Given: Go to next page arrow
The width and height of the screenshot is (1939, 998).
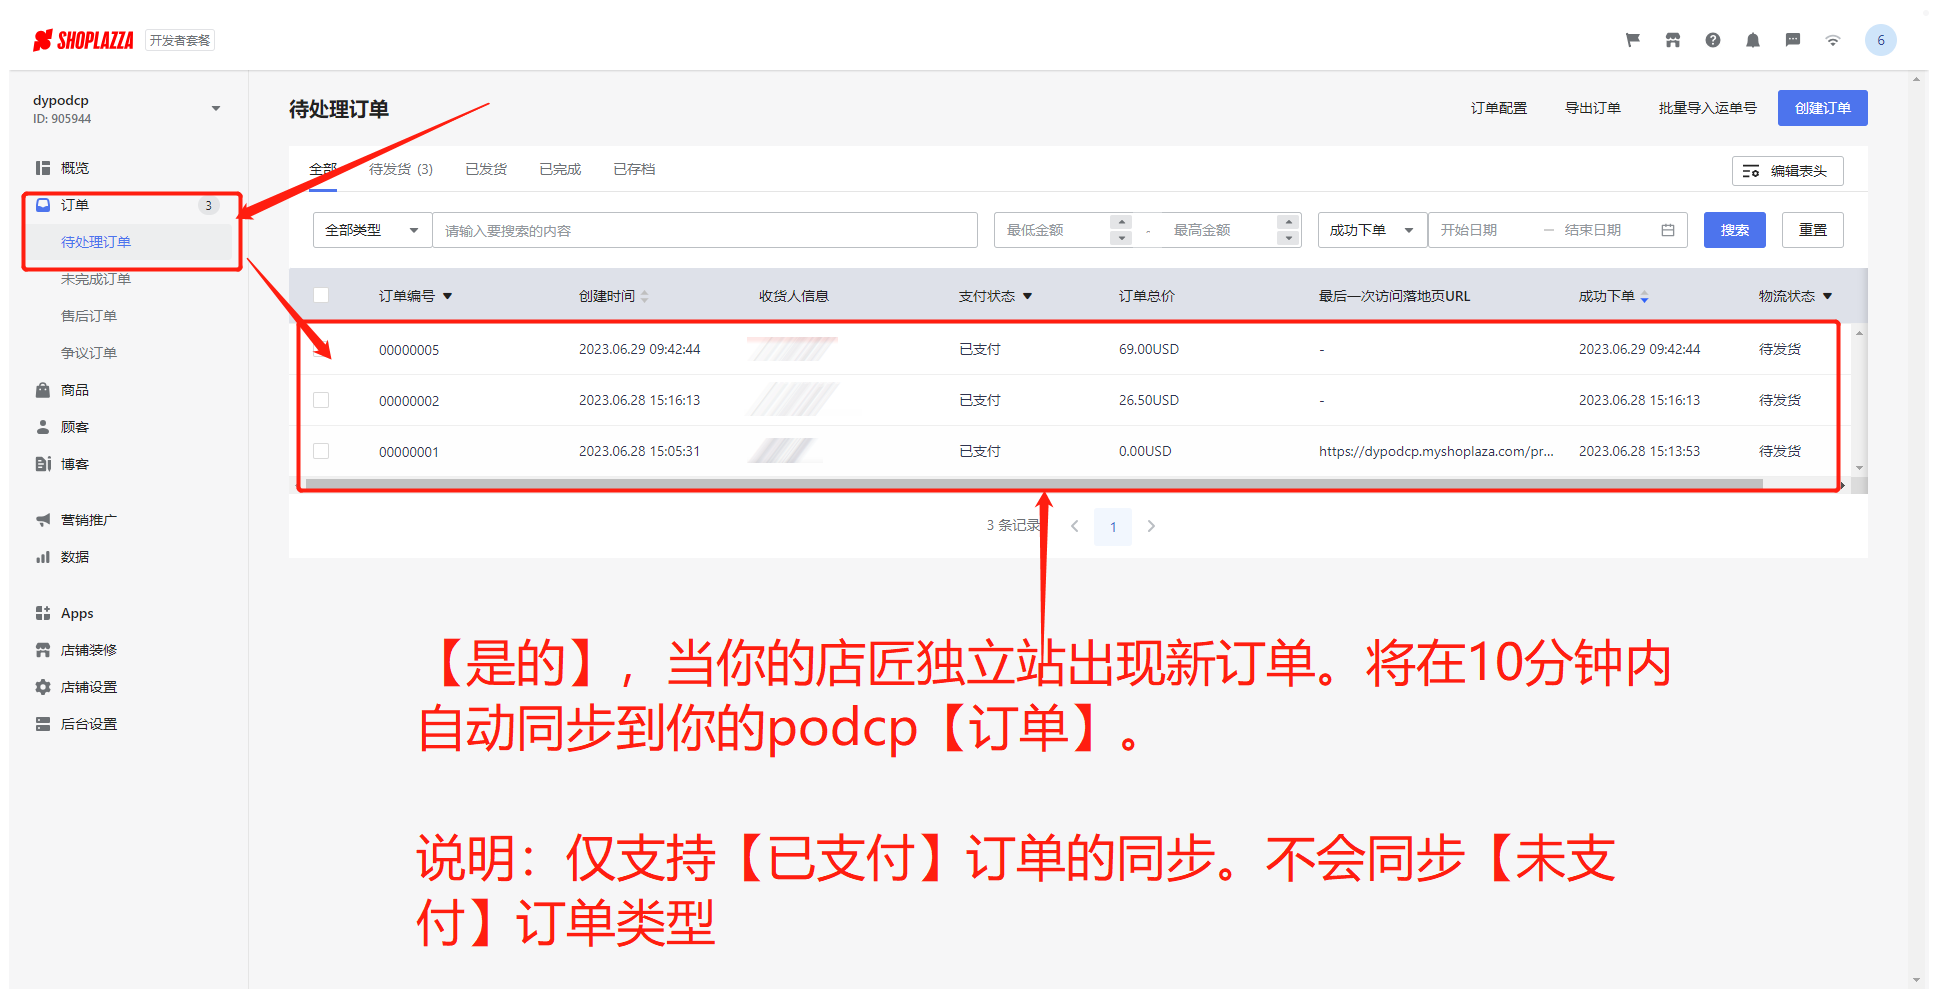Looking at the screenshot, I should click(1151, 526).
